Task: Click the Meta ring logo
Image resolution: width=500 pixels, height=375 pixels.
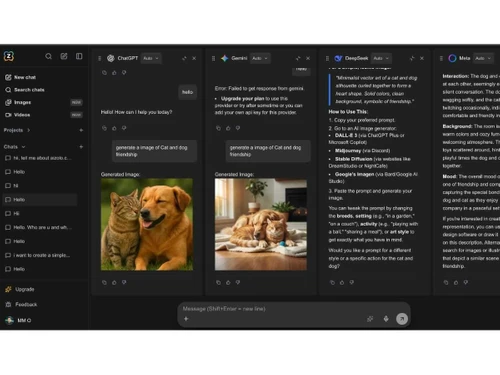Action: pos(452,58)
